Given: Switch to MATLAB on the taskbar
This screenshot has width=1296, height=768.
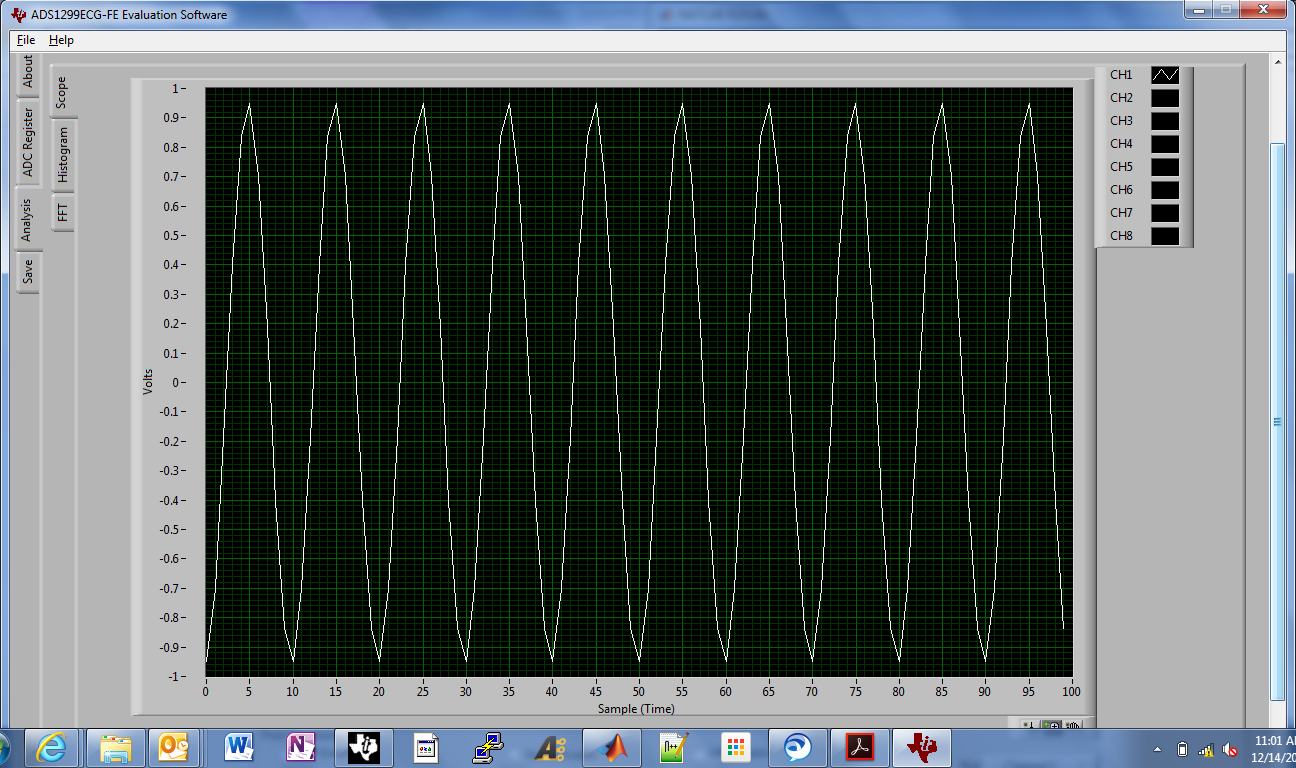Looking at the screenshot, I should [x=612, y=747].
